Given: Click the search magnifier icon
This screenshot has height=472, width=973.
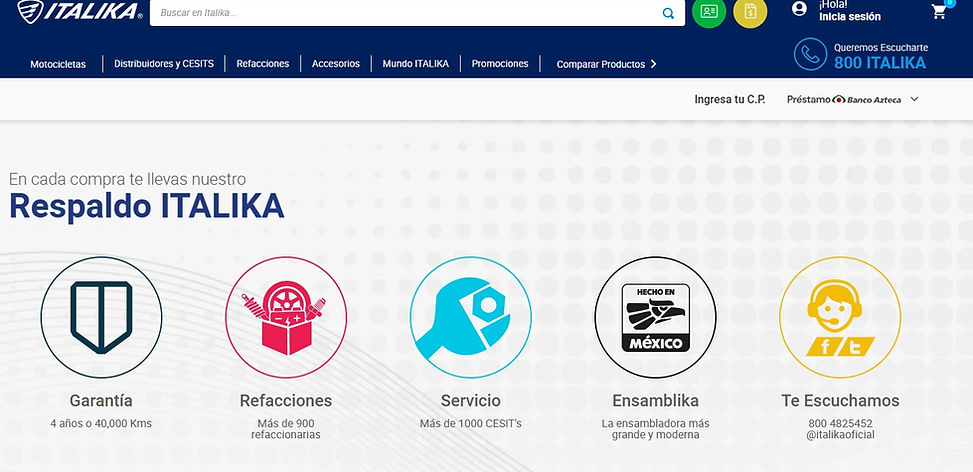Looking at the screenshot, I should coord(668,13).
